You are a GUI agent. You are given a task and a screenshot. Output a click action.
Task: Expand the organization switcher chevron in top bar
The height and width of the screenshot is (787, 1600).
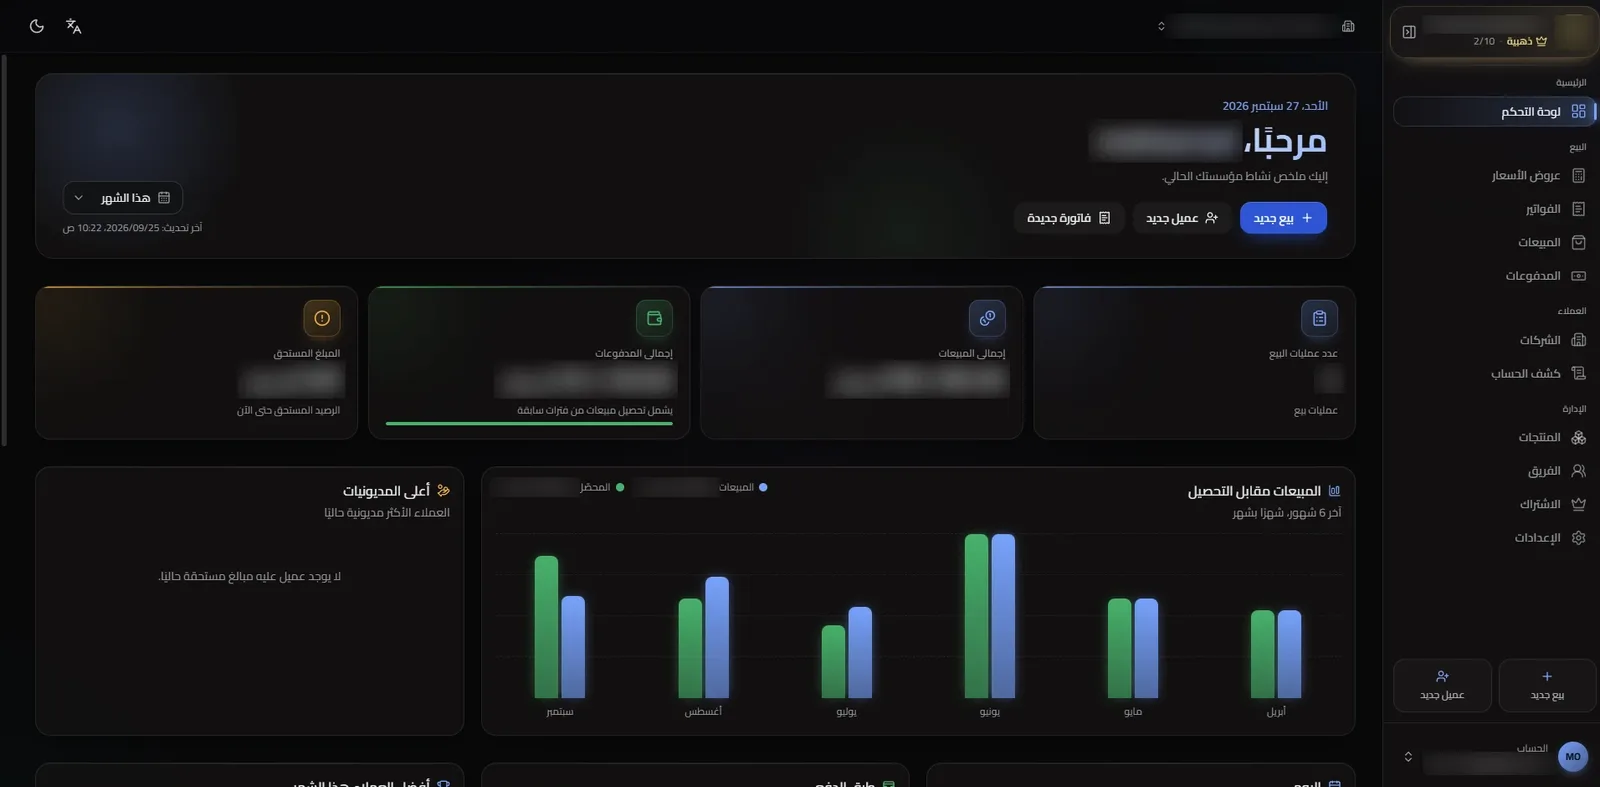coord(1161,26)
